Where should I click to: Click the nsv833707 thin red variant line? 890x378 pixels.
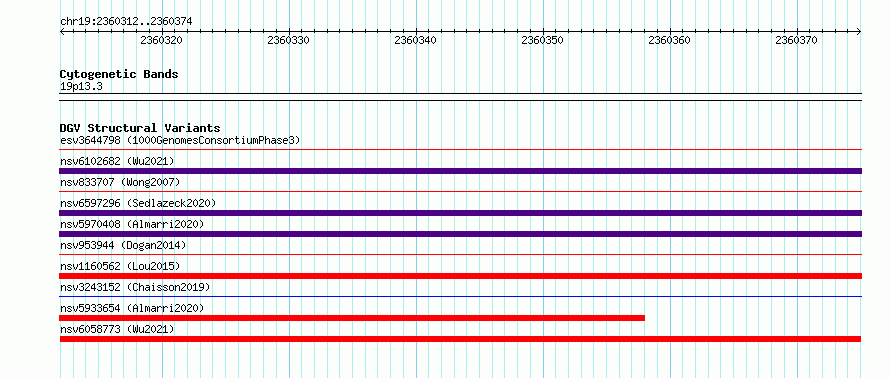(x=460, y=192)
